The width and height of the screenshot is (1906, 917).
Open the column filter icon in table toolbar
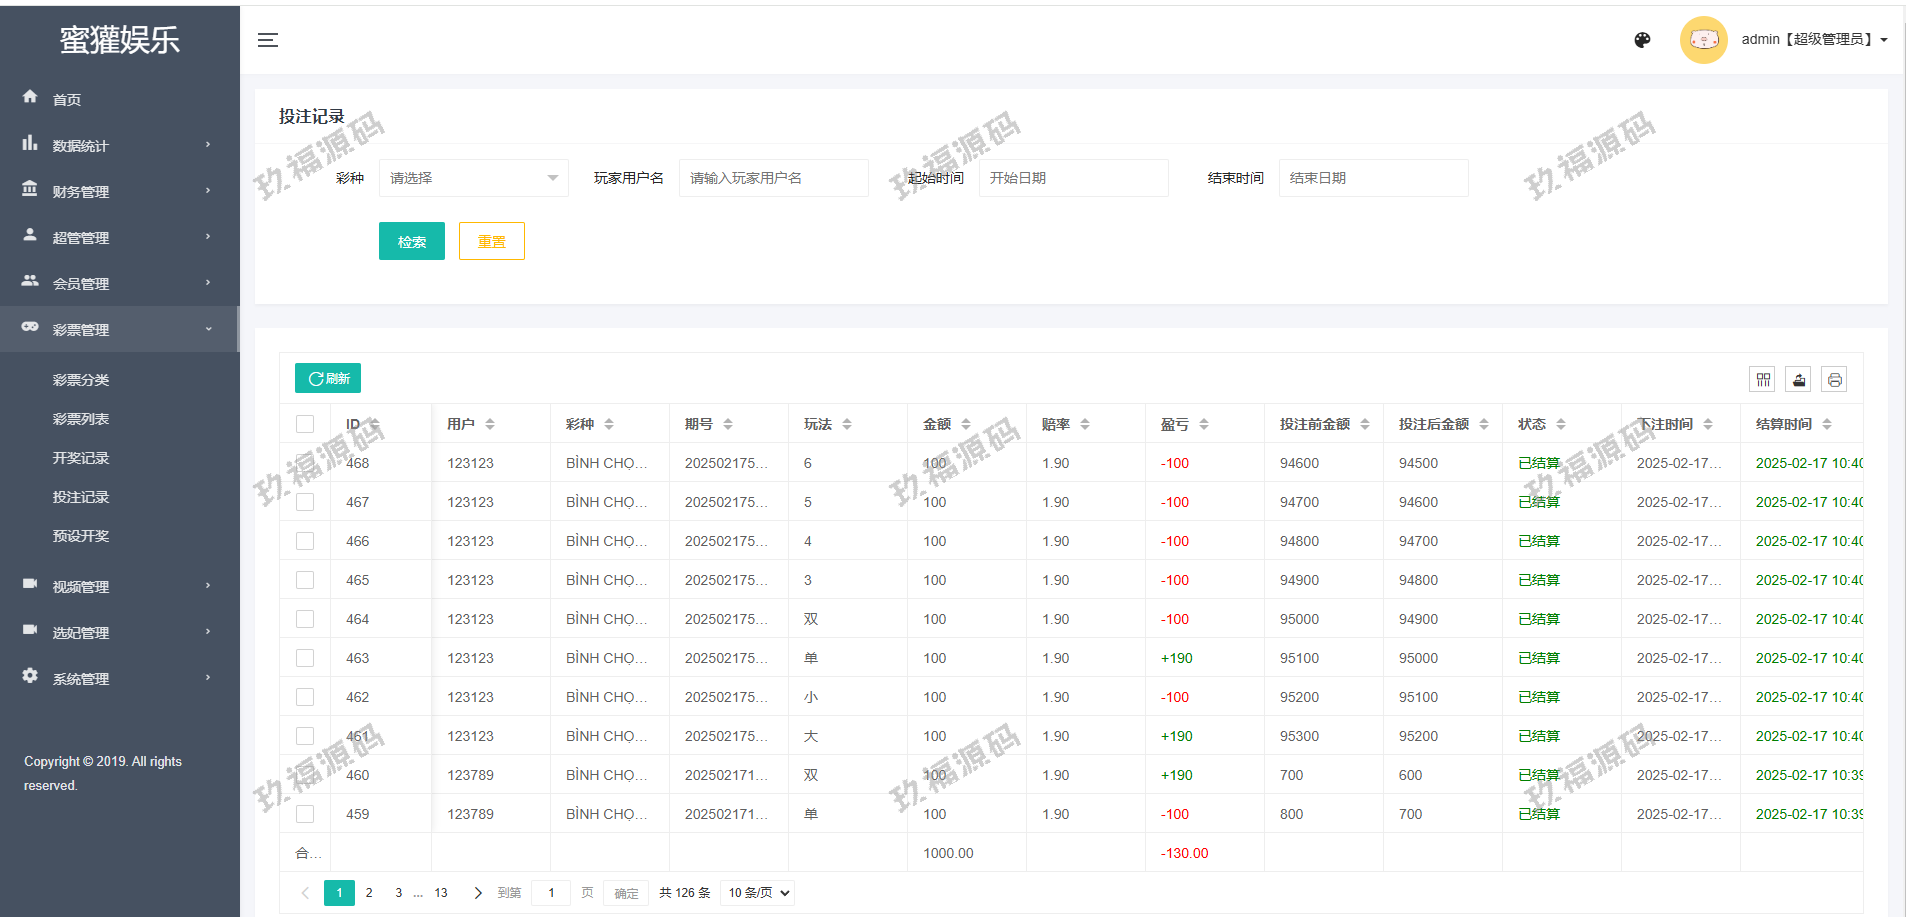click(x=1763, y=379)
